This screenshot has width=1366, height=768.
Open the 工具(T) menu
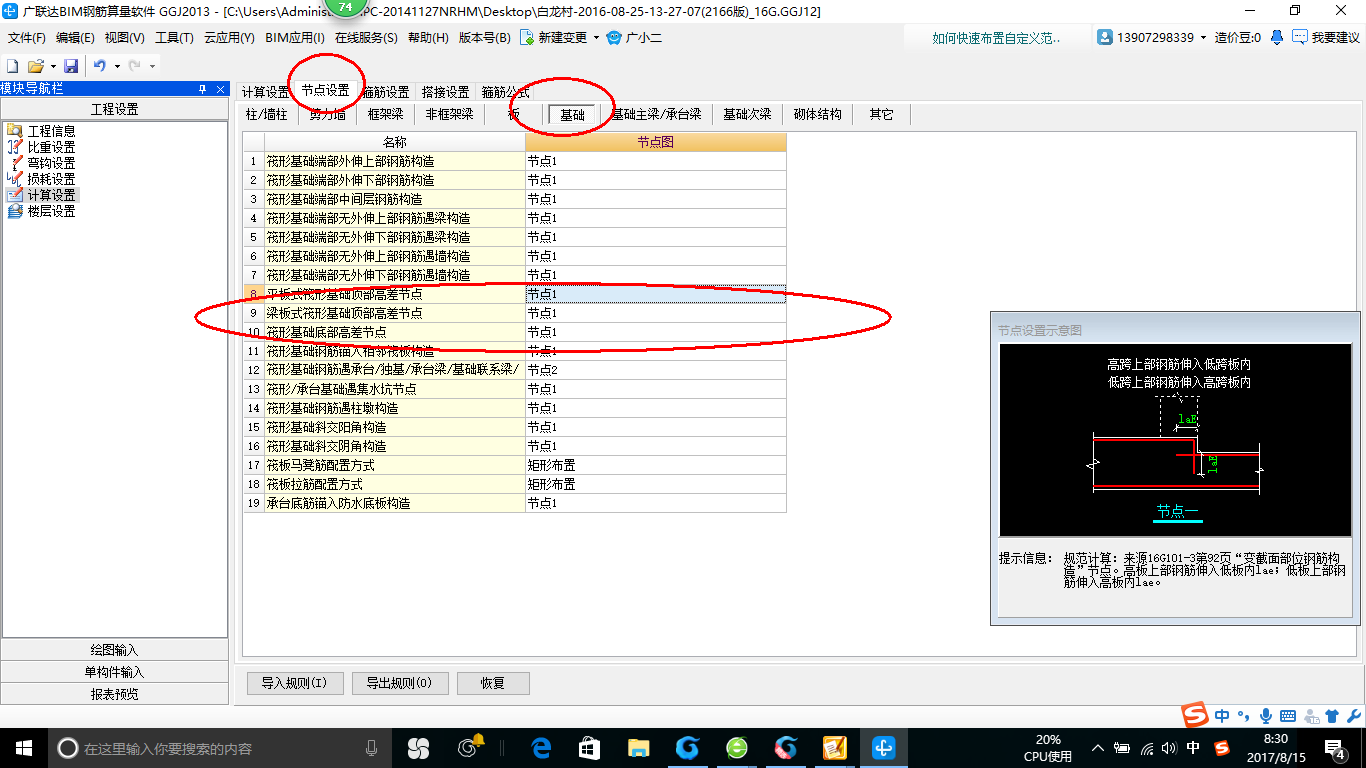coord(174,38)
